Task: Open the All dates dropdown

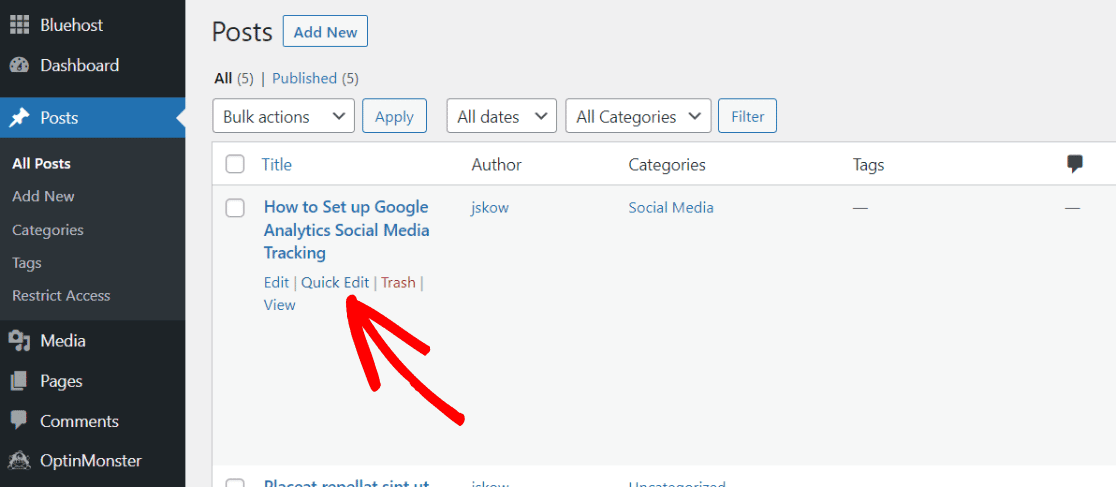Action: (502, 116)
